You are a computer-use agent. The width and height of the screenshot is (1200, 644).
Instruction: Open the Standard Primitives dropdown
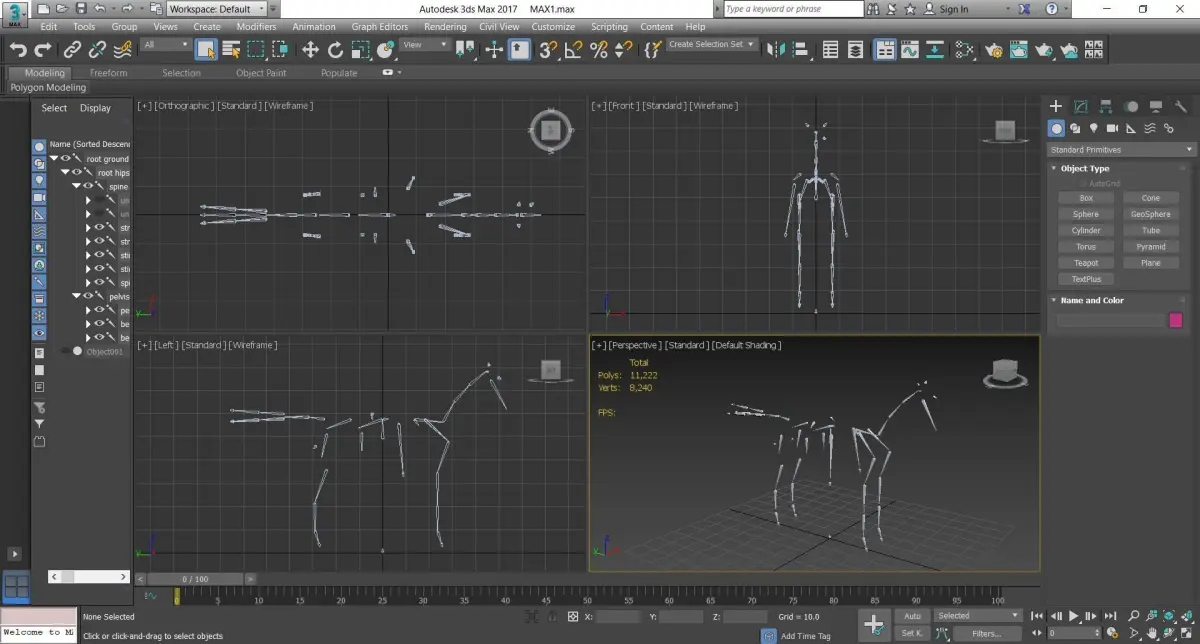(x=1121, y=150)
